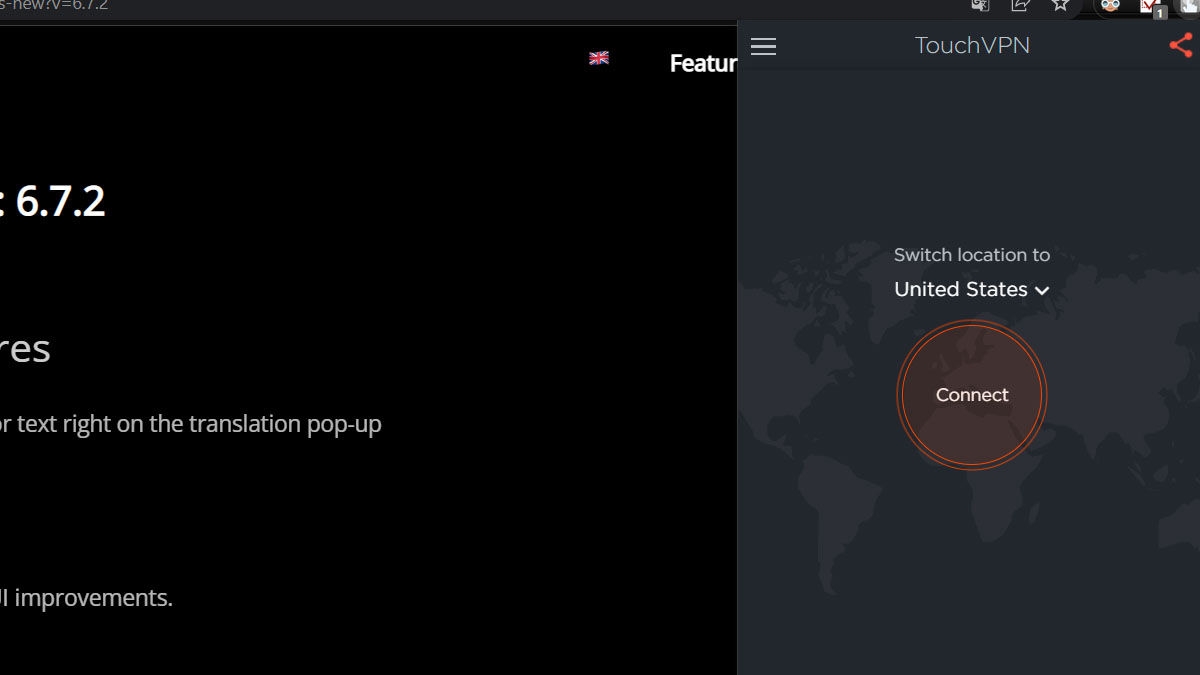Toggle VPN on with the Connect circle
This screenshot has width=1200, height=675.
point(971,395)
